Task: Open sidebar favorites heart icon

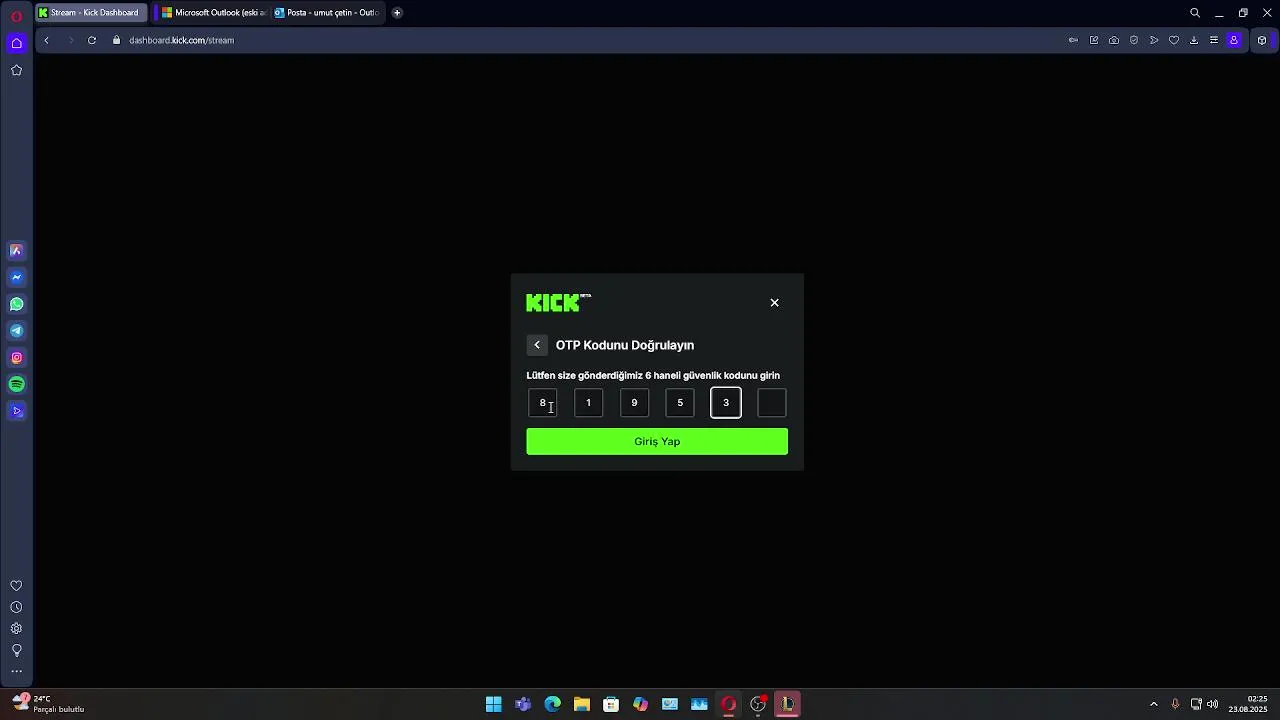Action: pyautogui.click(x=16, y=586)
